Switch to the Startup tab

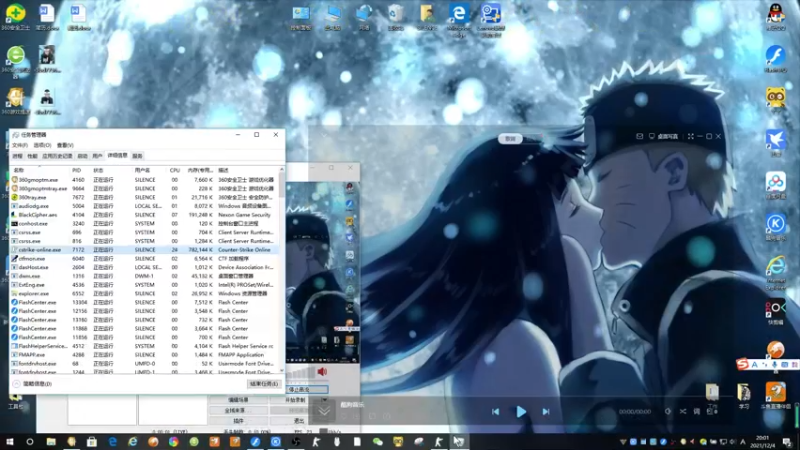[x=82, y=156]
